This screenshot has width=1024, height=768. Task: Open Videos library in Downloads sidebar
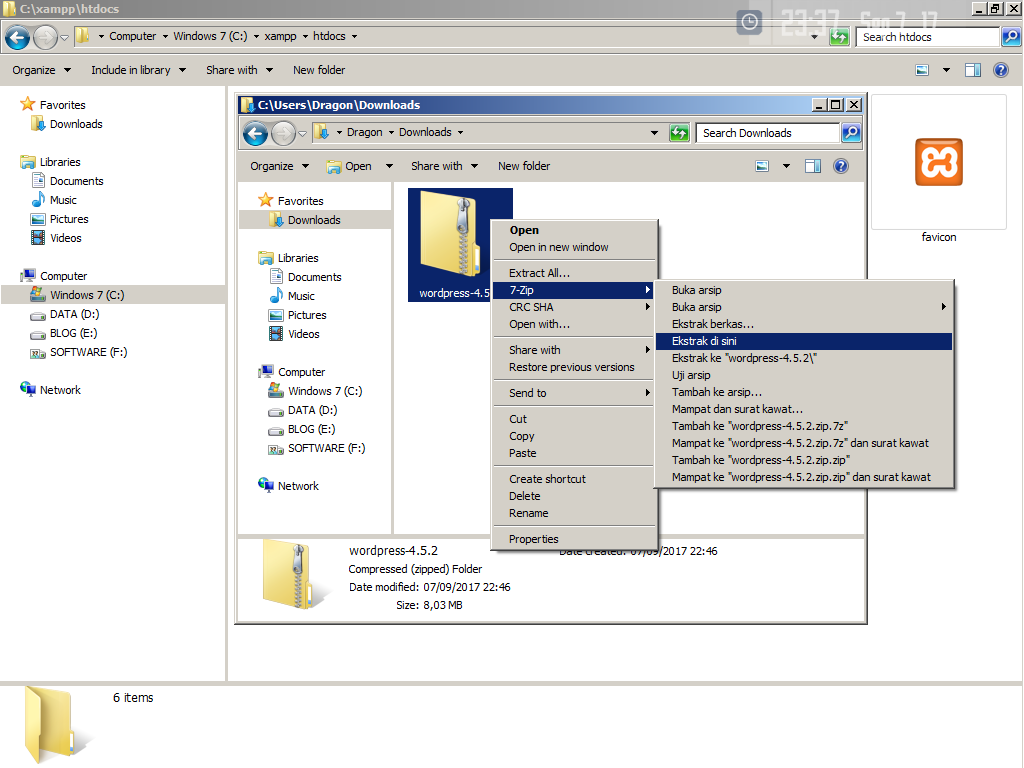pos(304,334)
